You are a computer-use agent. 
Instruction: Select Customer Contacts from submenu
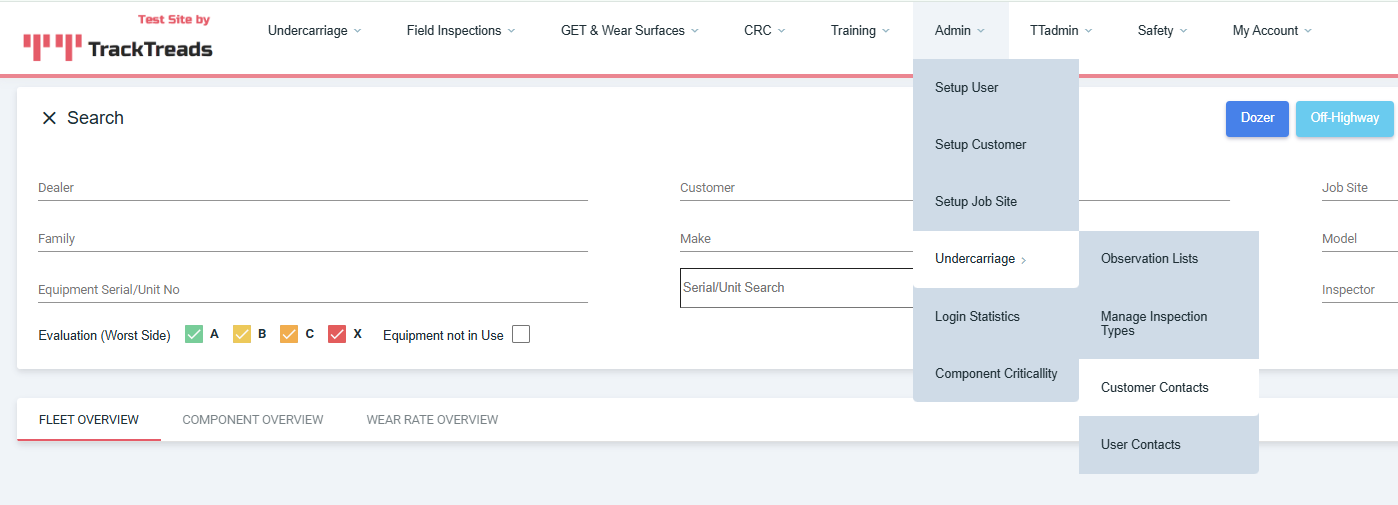click(x=1155, y=388)
